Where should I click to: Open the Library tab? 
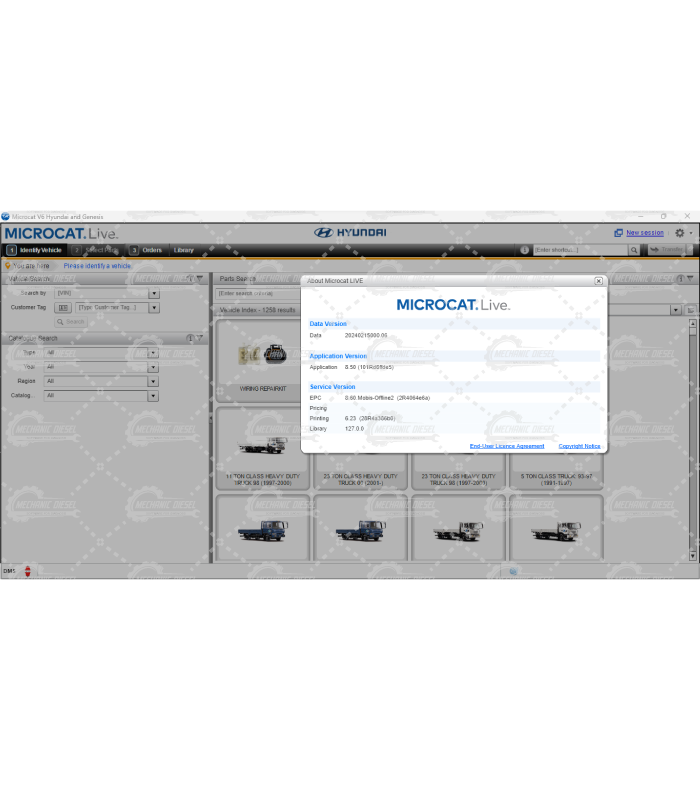[184, 250]
